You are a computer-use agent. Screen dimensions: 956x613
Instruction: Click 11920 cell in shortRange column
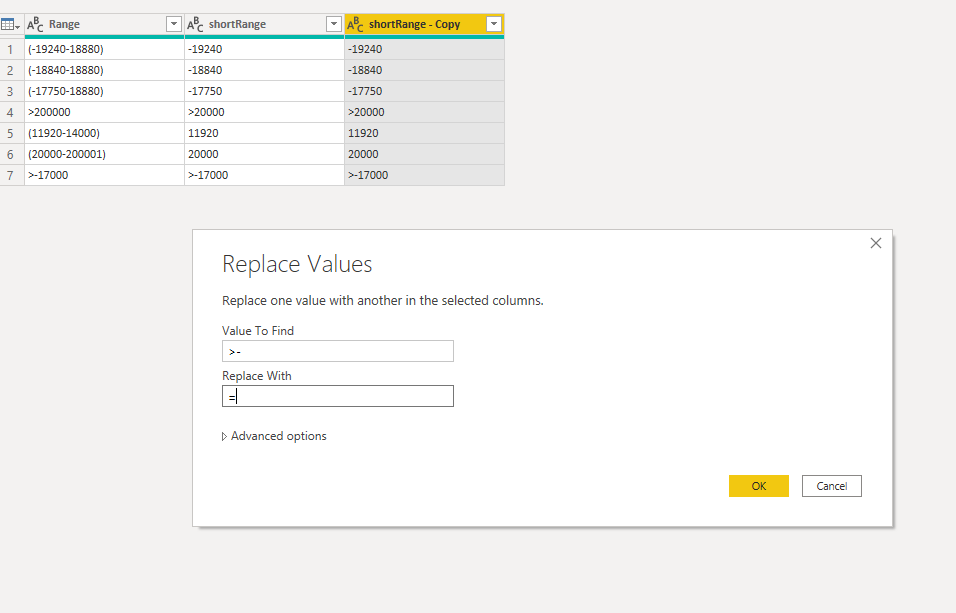264,133
